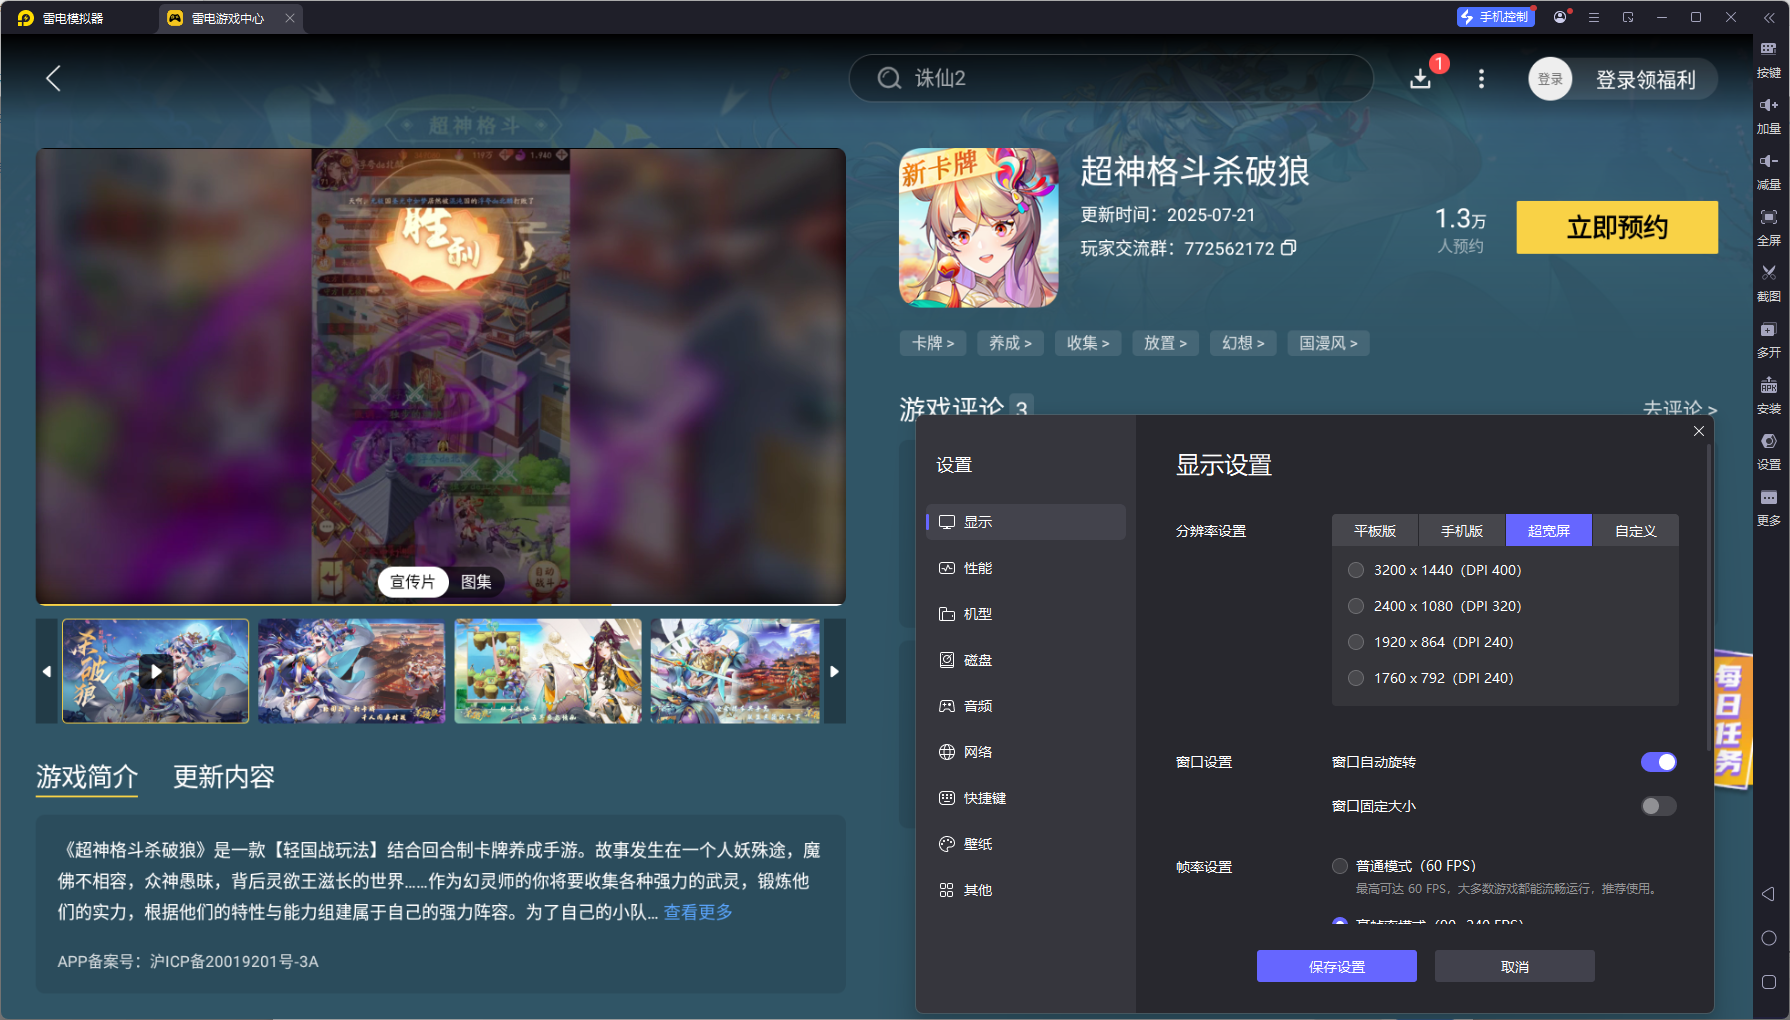Screen dimensions: 1790x1020
Task: Open the three-dot more options menu
Action: pos(1481,79)
